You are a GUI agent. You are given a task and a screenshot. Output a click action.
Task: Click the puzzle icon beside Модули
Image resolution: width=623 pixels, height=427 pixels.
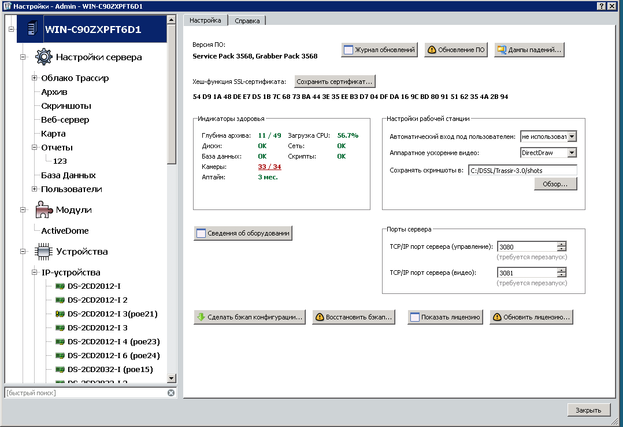(x=43, y=209)
